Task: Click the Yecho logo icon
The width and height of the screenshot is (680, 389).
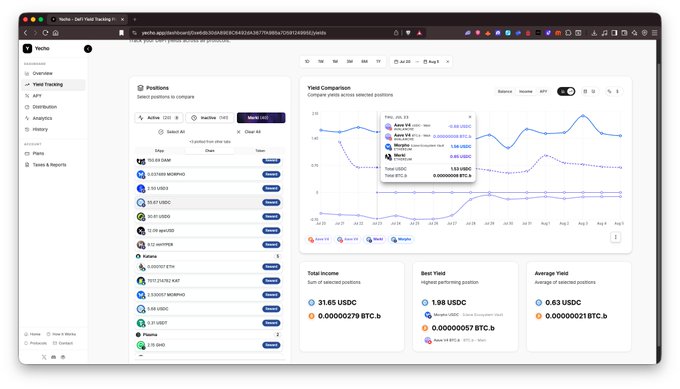Action: [x=27, y=49]
